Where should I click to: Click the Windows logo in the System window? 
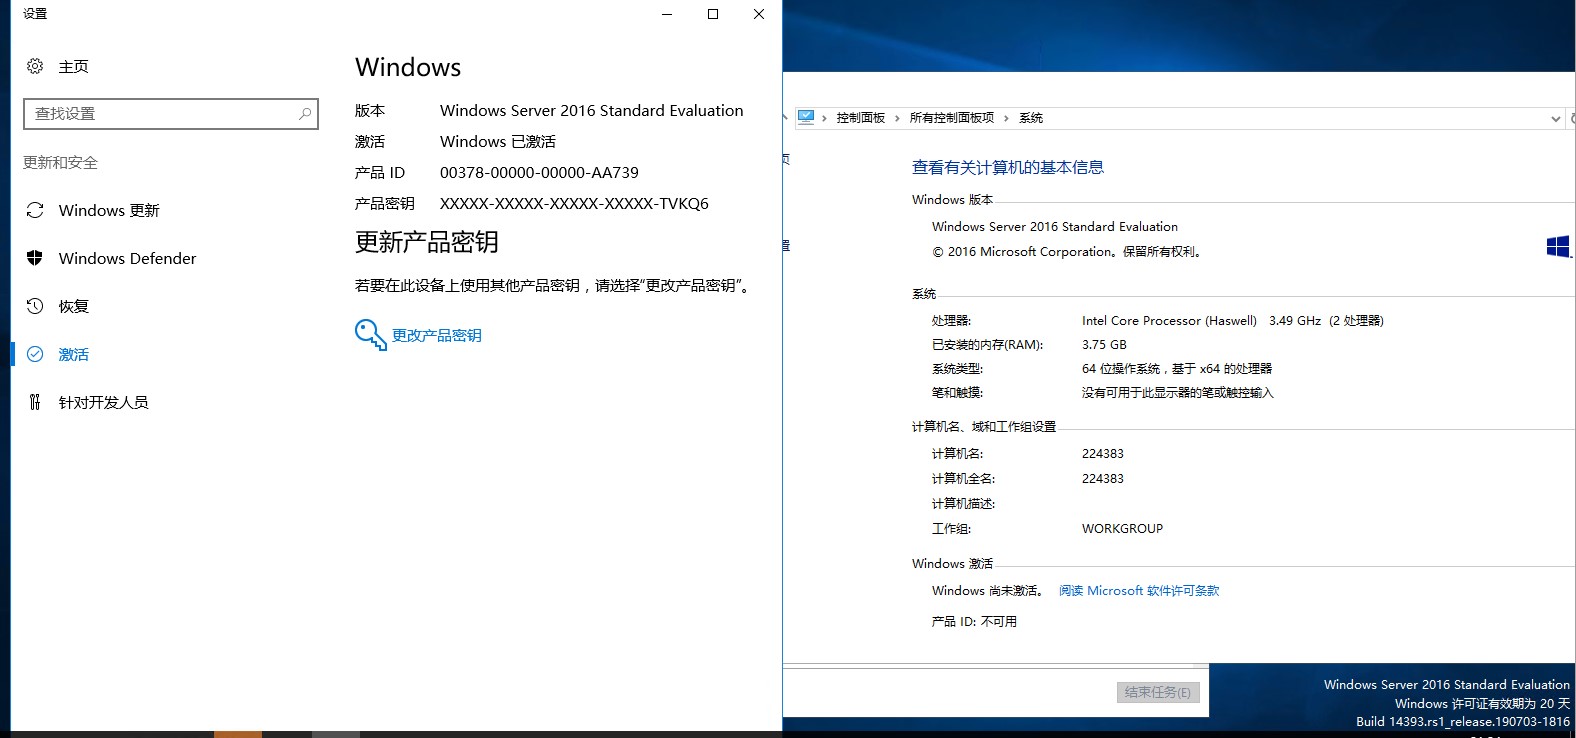point(1558,246)
